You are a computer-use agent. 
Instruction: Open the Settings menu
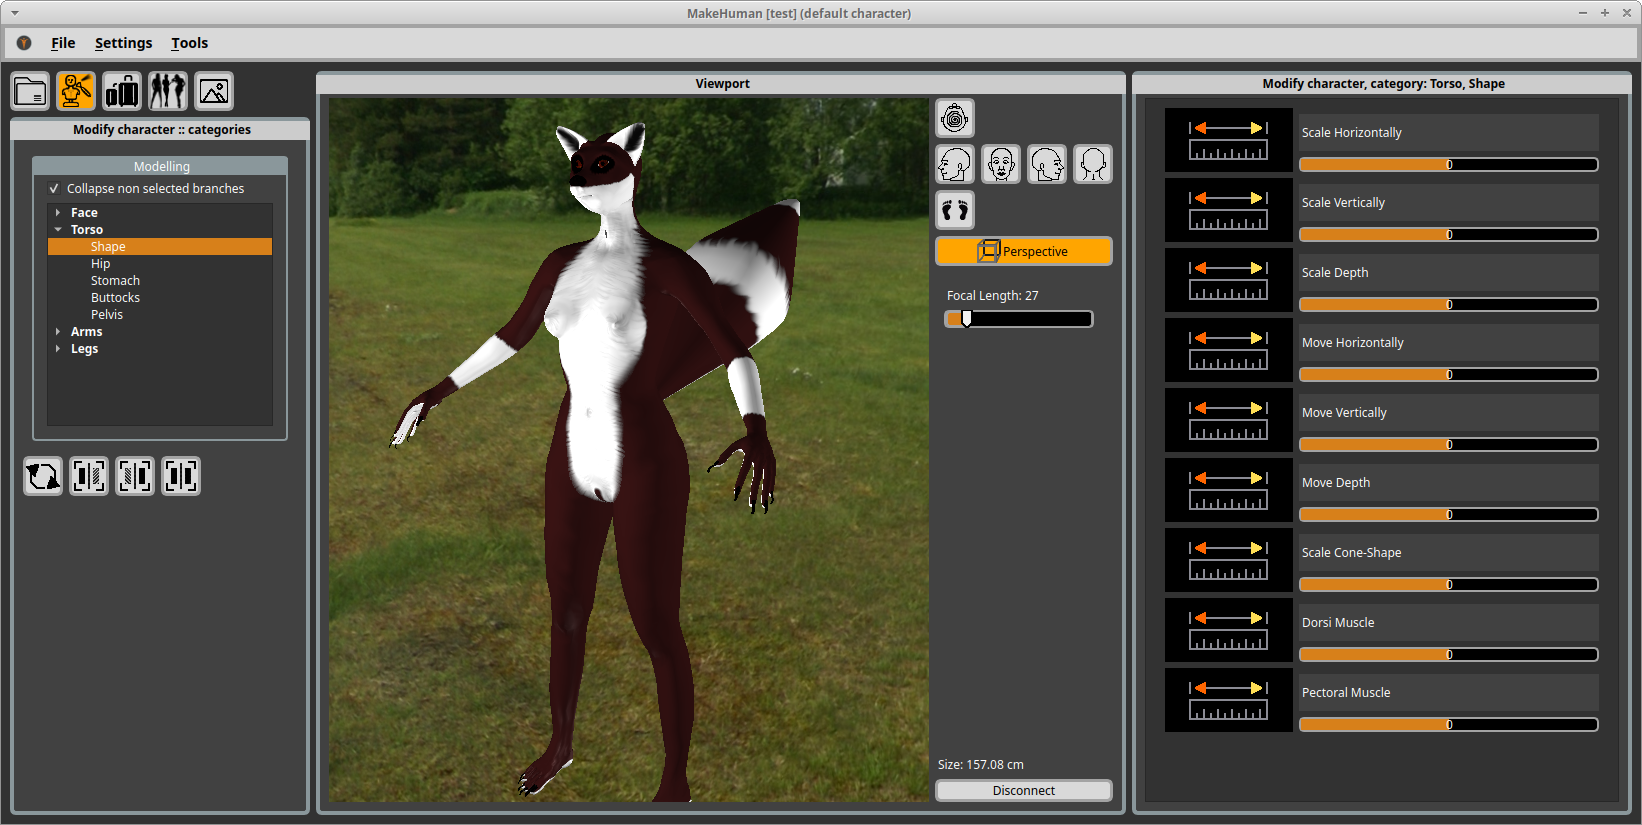pos(123,43)
